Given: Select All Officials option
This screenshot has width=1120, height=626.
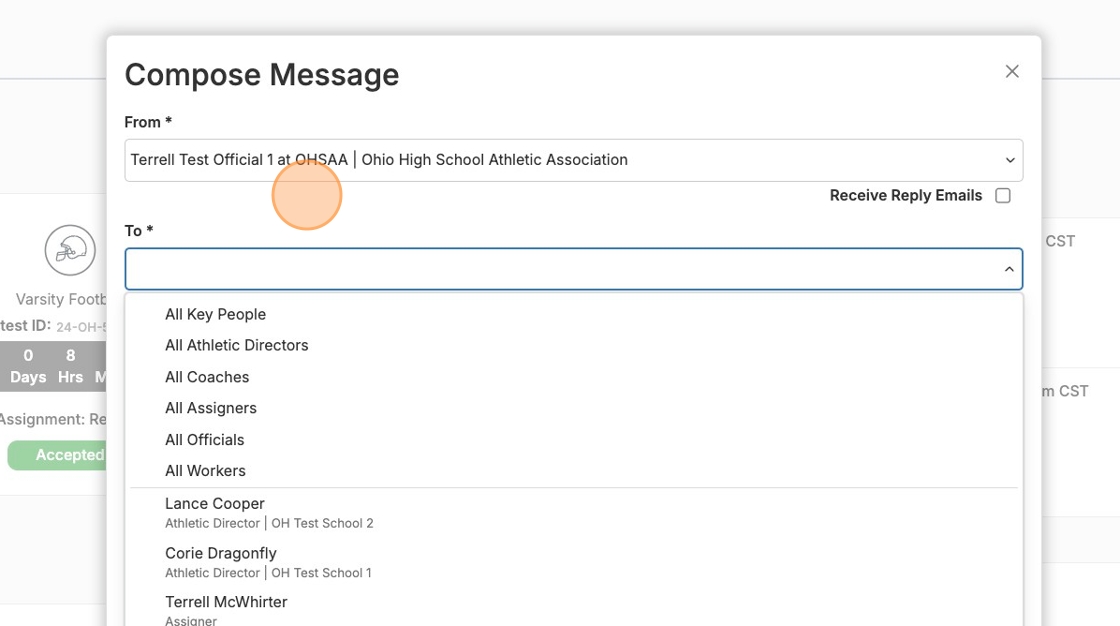Looking at the screenshot, I should tap(204, 440).
